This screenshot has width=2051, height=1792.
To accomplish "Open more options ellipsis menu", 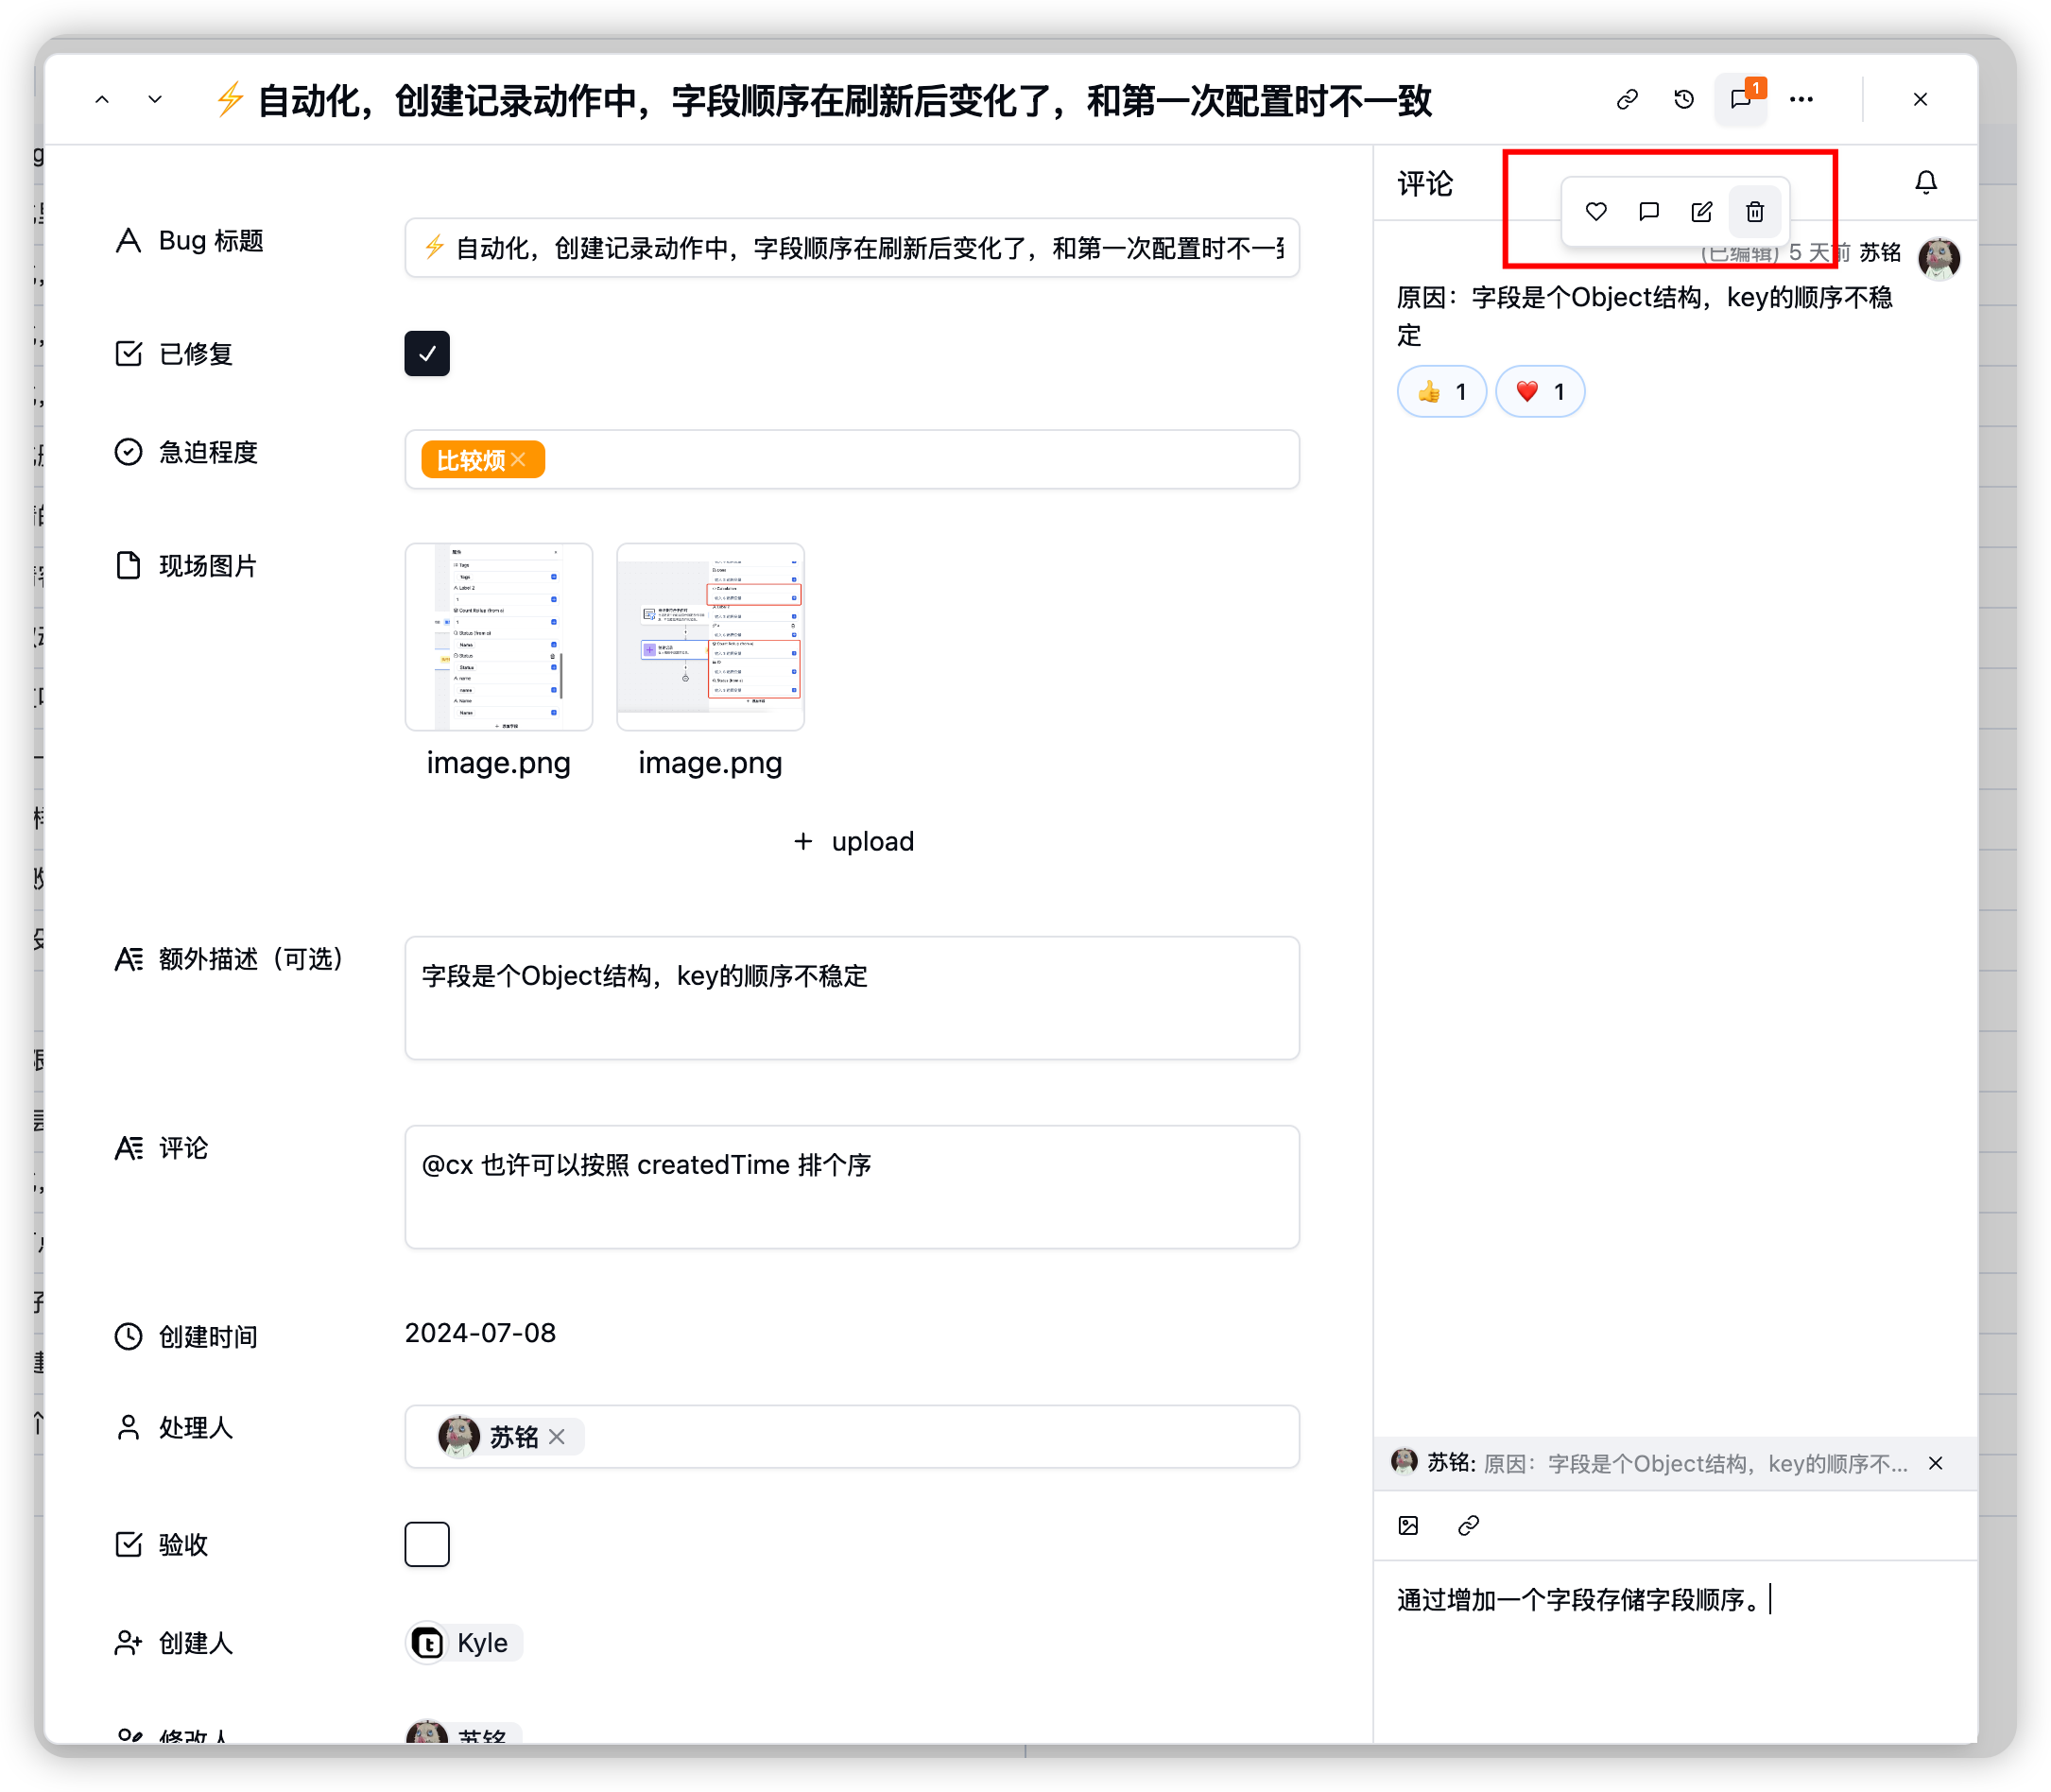I will pos(1802,99).
